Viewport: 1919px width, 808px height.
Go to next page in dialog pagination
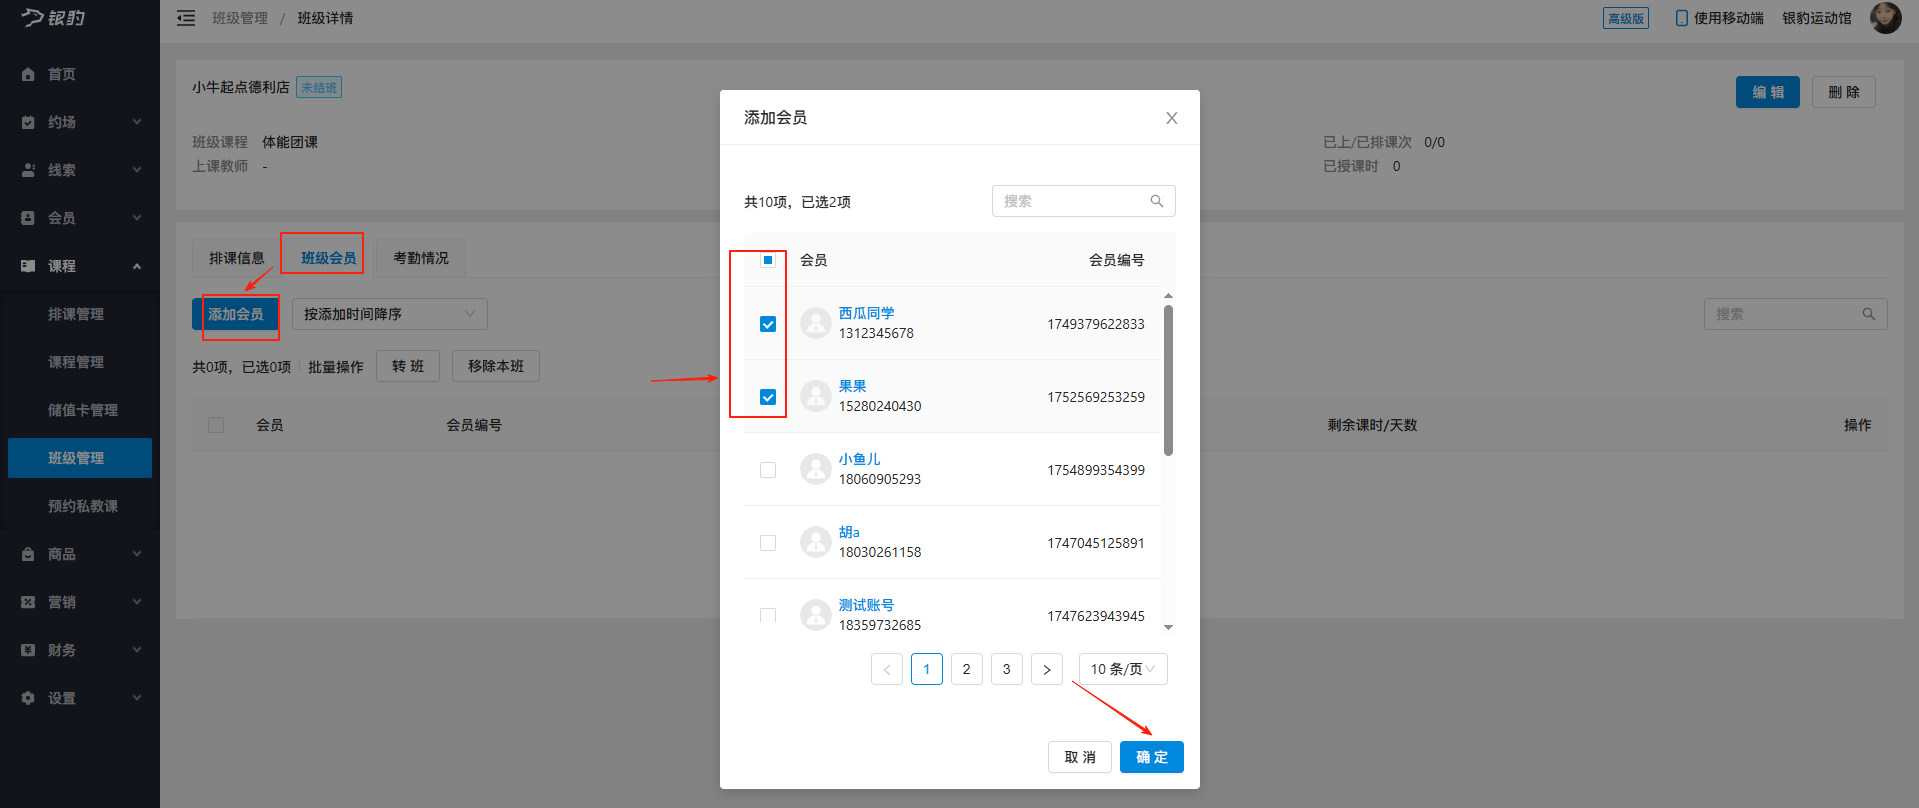pos(1047,669)
